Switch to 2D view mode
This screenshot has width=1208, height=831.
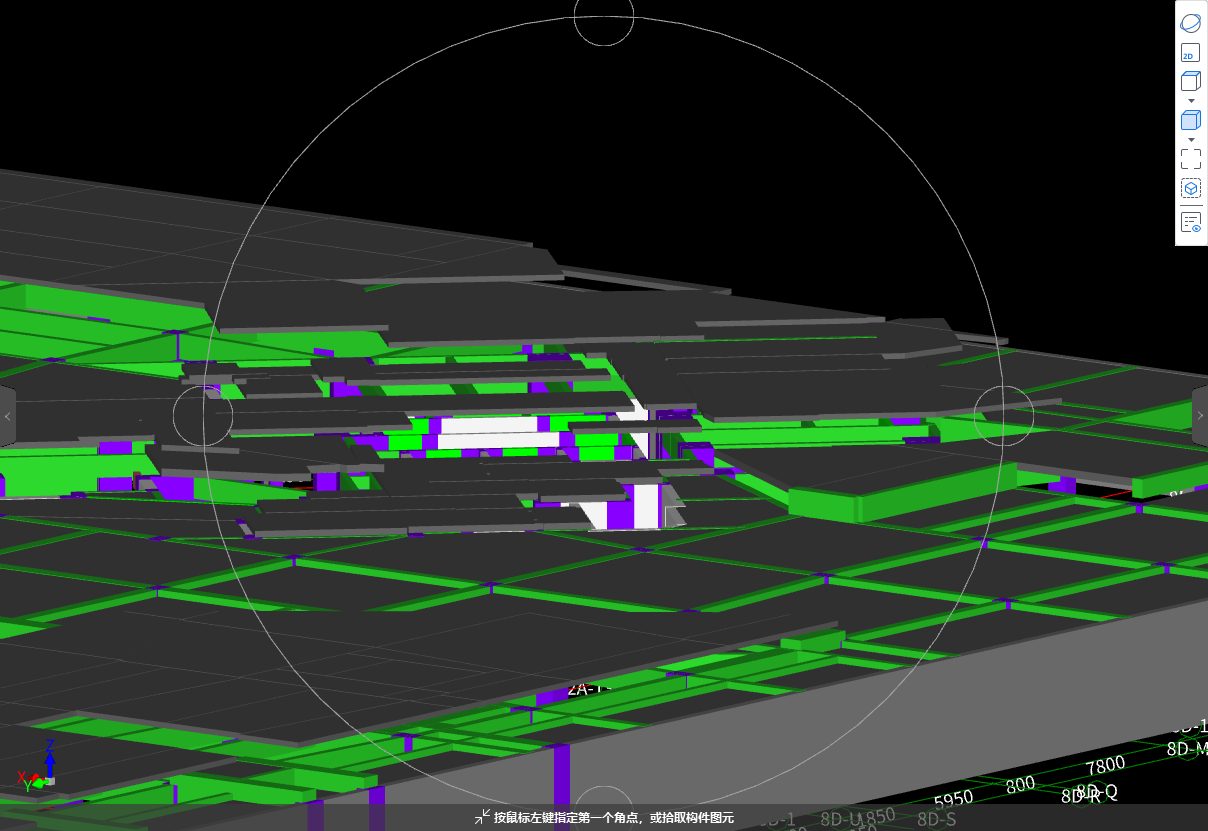[1190, 54]
